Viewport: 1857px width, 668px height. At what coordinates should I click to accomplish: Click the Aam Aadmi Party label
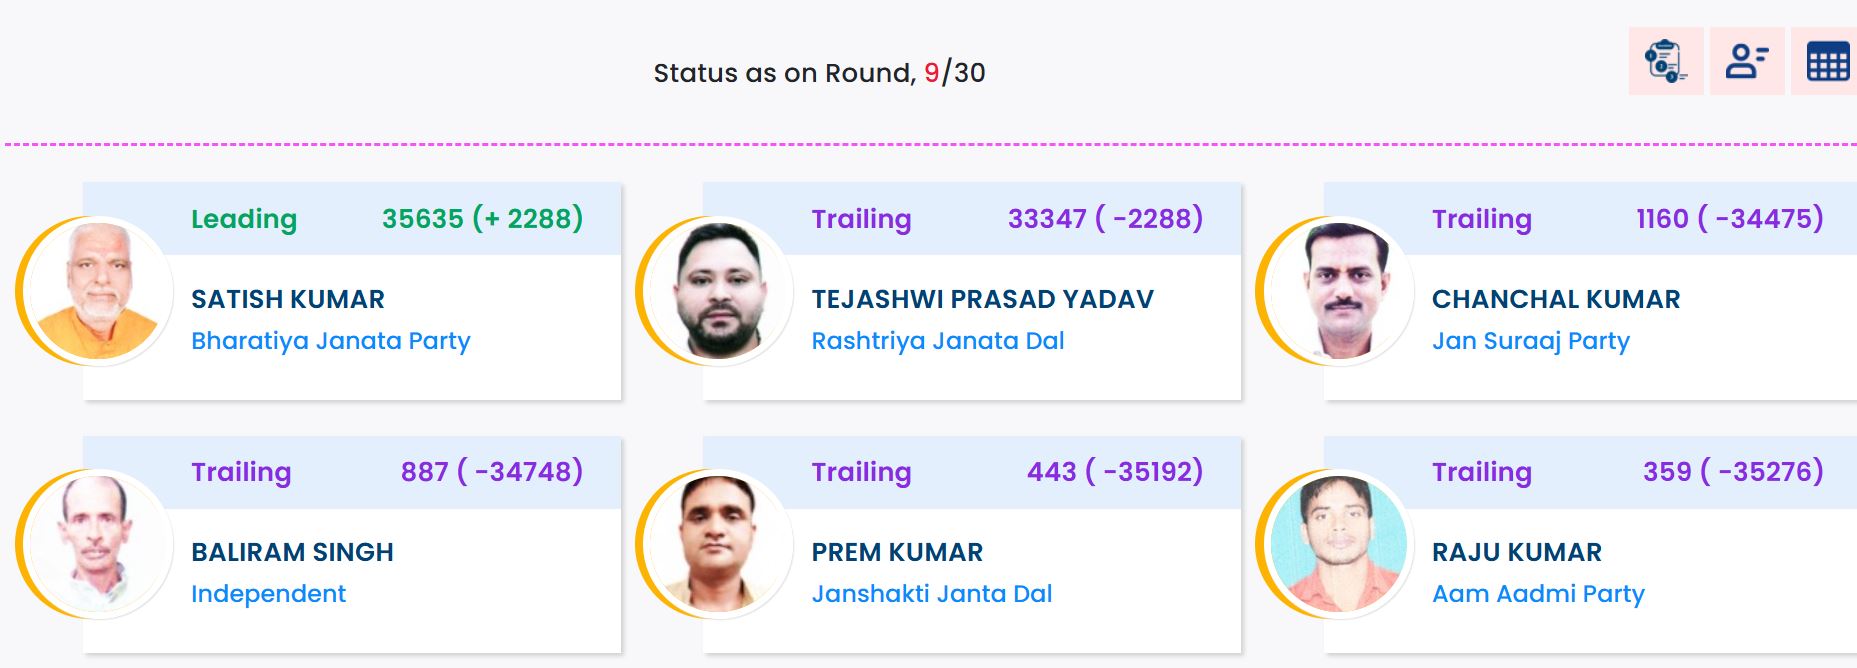point(1538,594)
